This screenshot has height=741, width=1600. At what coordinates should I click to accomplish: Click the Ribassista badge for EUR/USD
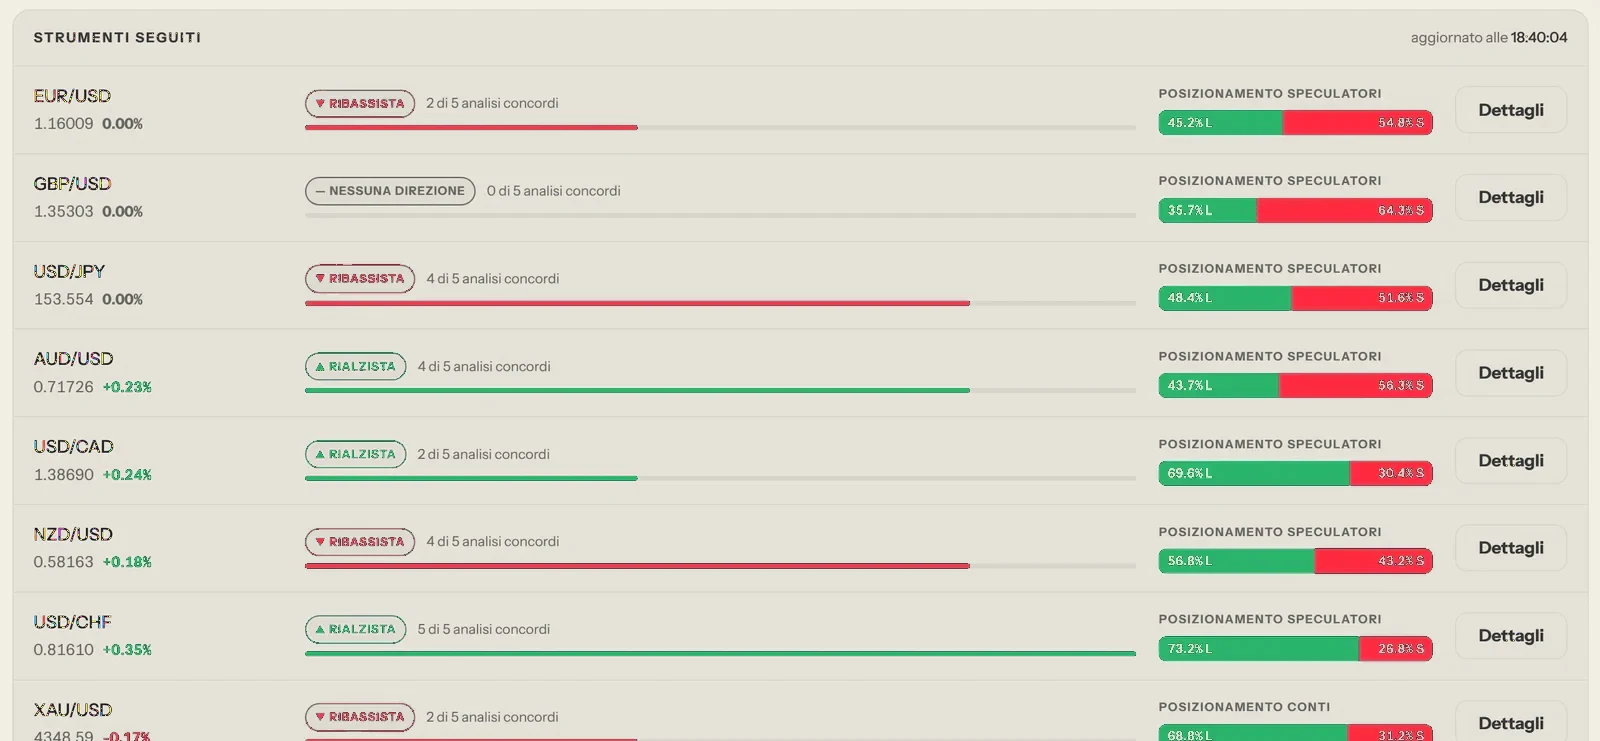[360, 103]
